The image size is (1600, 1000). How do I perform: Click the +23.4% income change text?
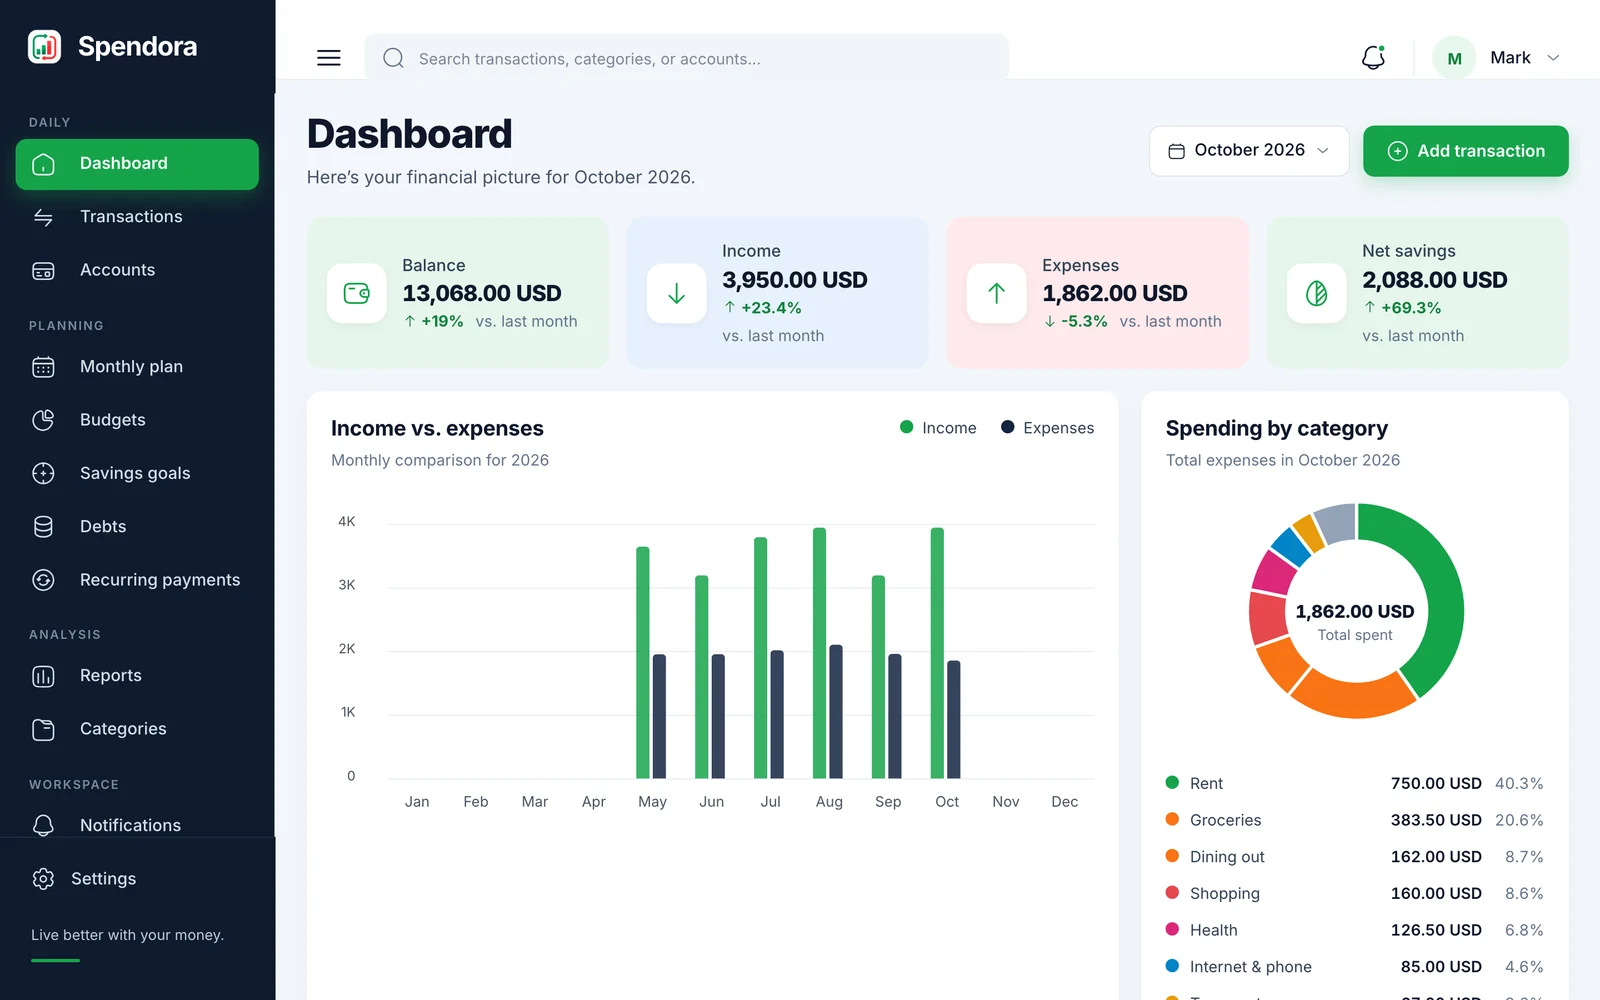771,308
